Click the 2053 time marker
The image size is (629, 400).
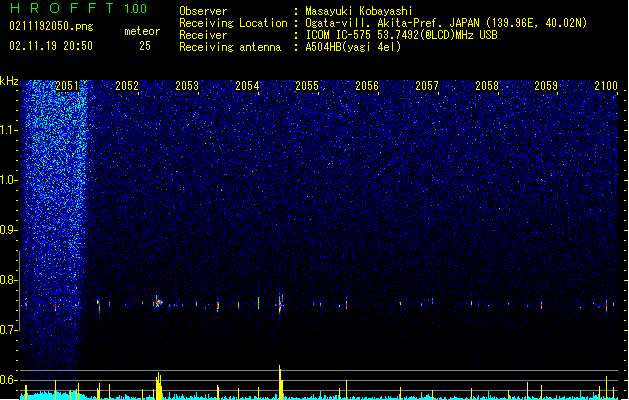point(187,86)
